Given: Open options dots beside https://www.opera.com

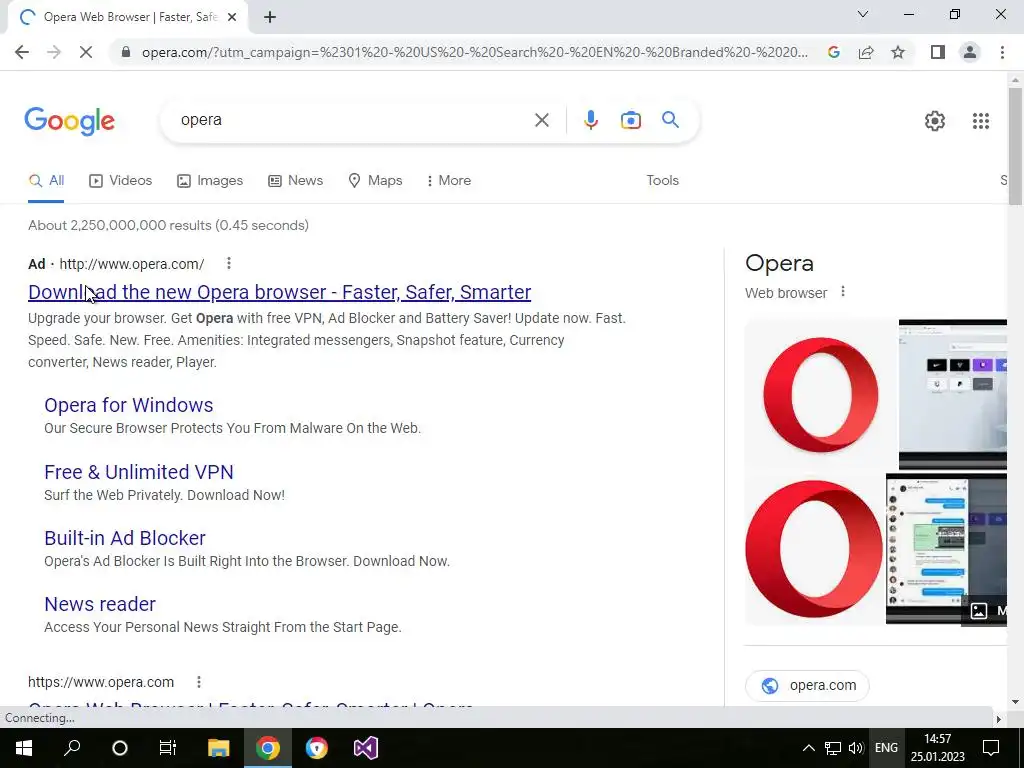Looking at the screenshot, I should click(199, 682).
